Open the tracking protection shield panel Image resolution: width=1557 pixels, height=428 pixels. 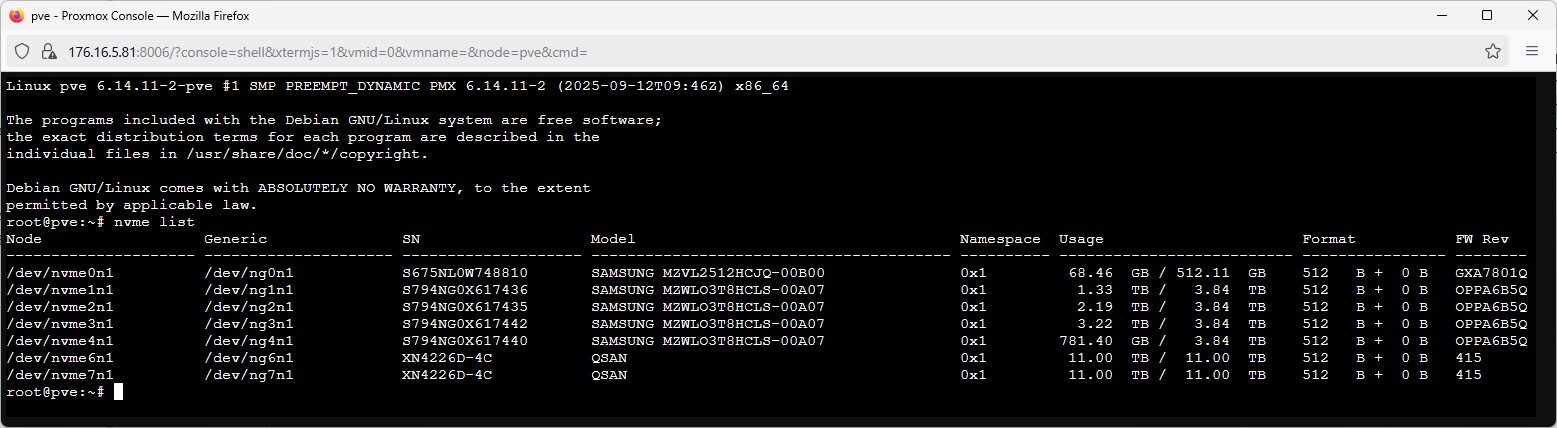tap(22, 51)
